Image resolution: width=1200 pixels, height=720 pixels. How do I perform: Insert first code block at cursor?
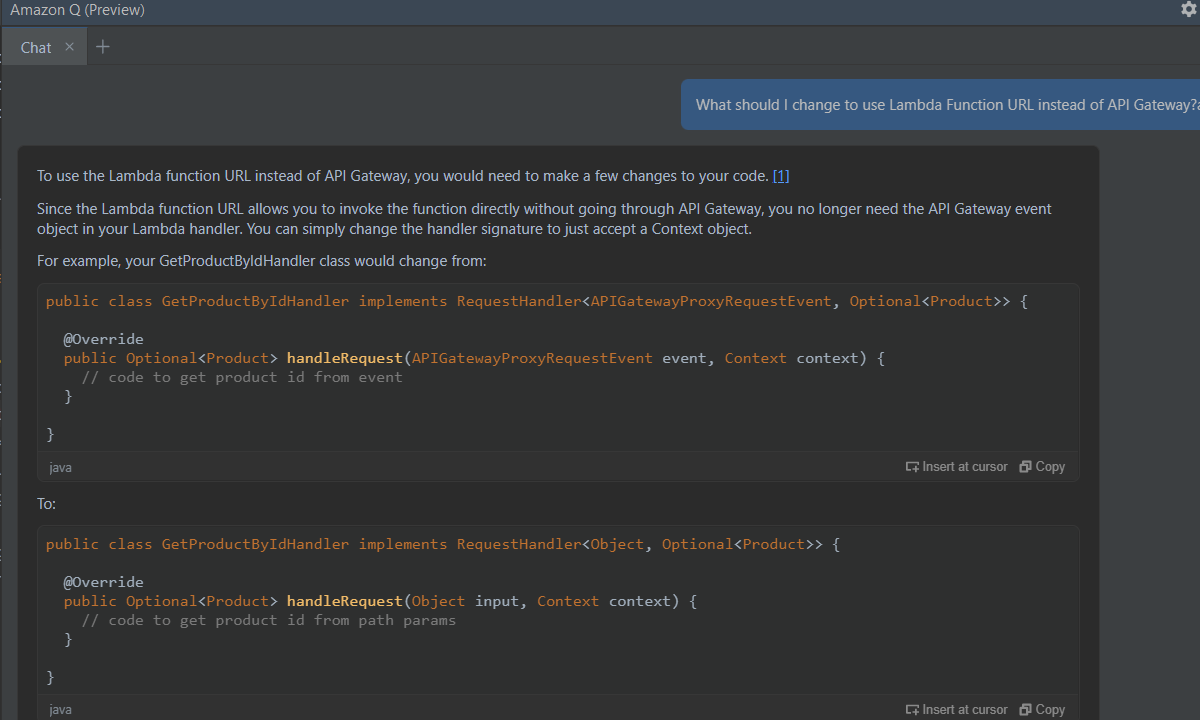pyautogui.click(x=956, y=466)
